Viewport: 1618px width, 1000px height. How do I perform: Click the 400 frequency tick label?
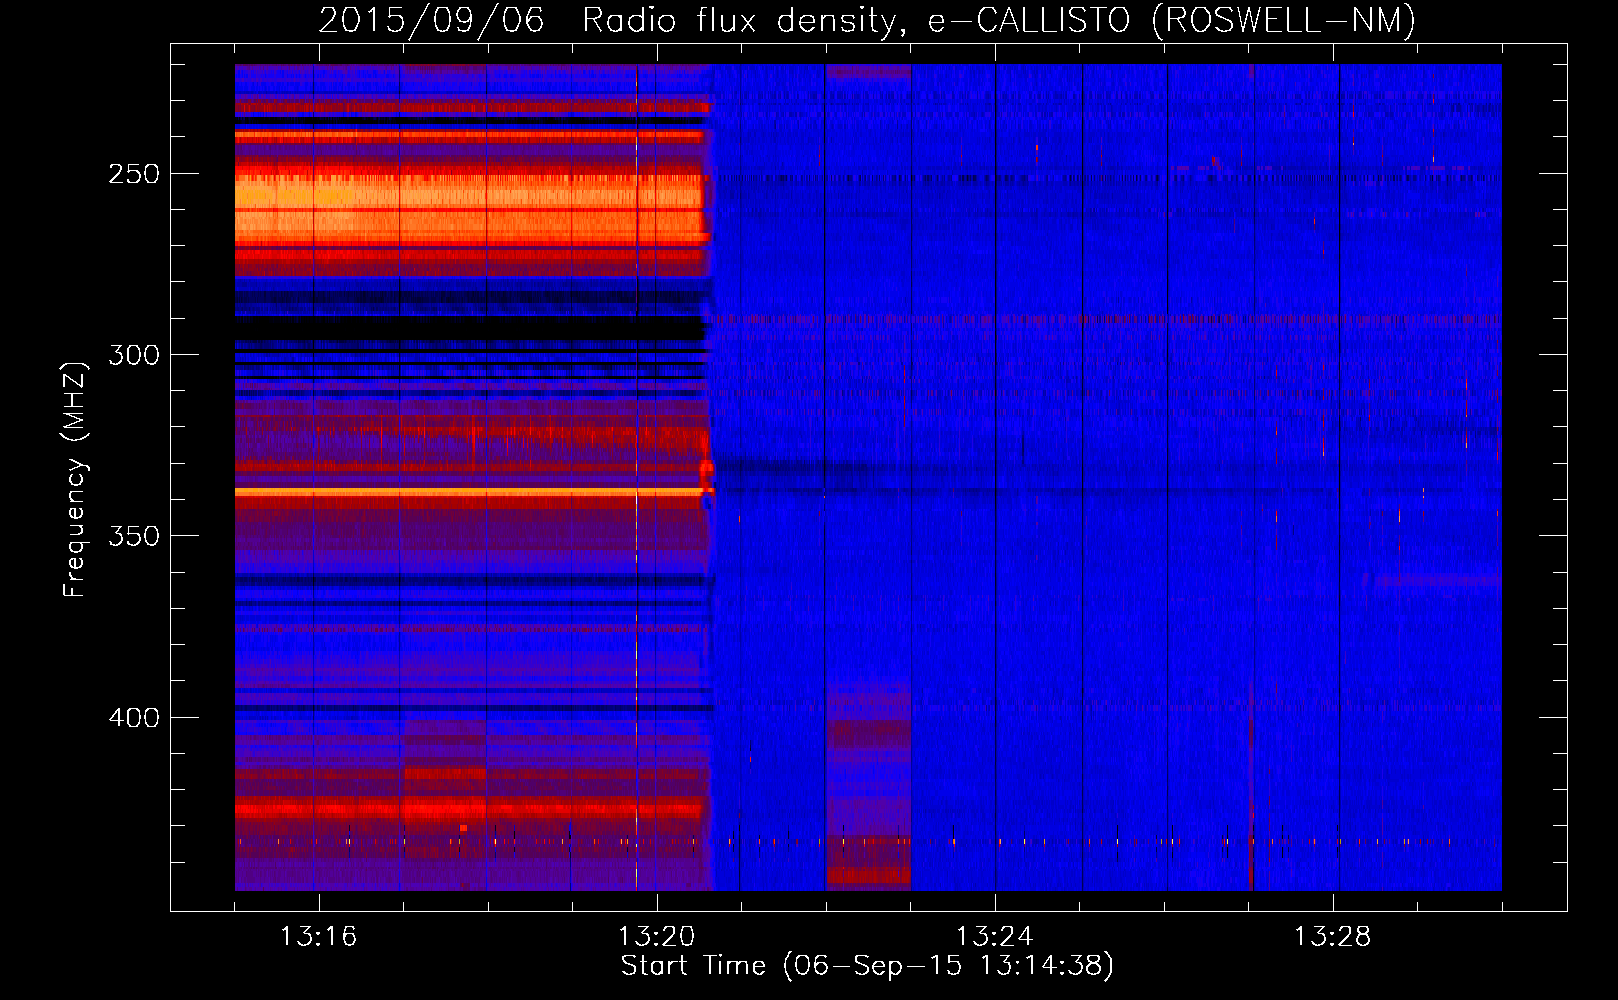click(134, 718)
